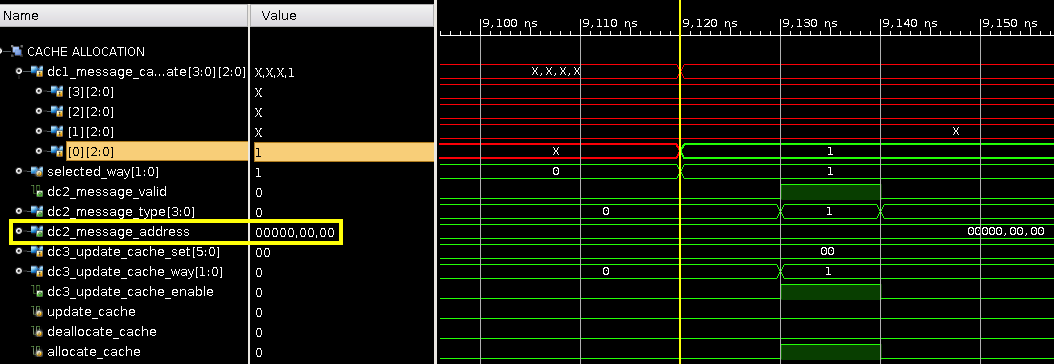Select the deallocate_cache signal
Viewport: 1054px width, 364px height.
[102, 332]
